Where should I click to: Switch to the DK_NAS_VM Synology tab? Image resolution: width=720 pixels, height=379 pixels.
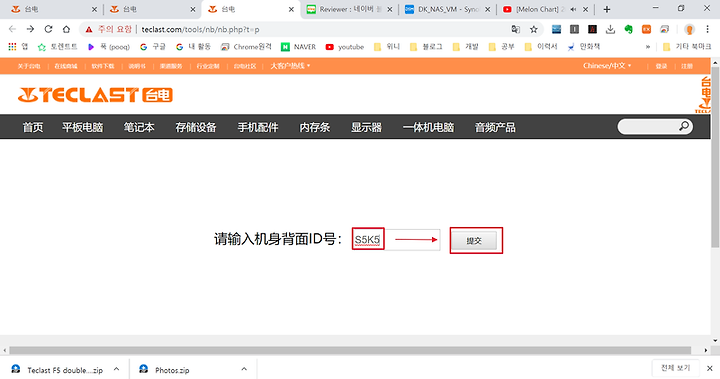click(447, 9)
